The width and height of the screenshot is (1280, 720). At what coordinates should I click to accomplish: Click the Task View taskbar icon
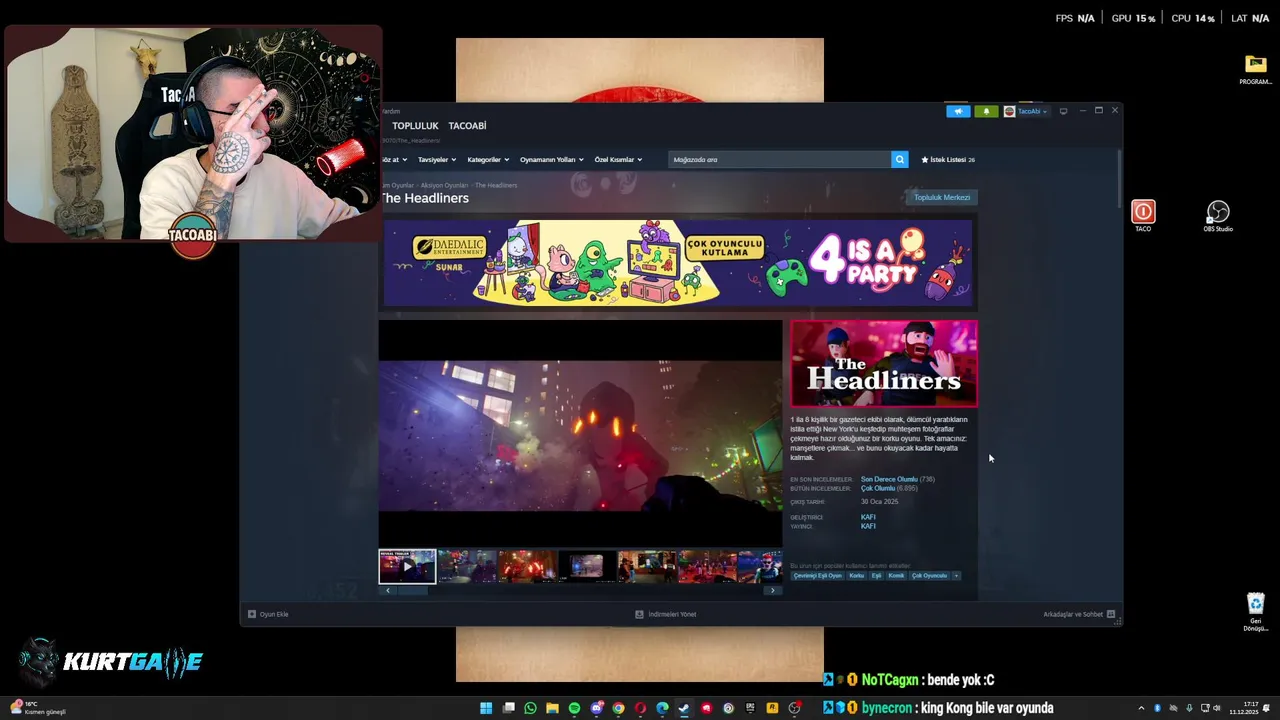point(508,708)
